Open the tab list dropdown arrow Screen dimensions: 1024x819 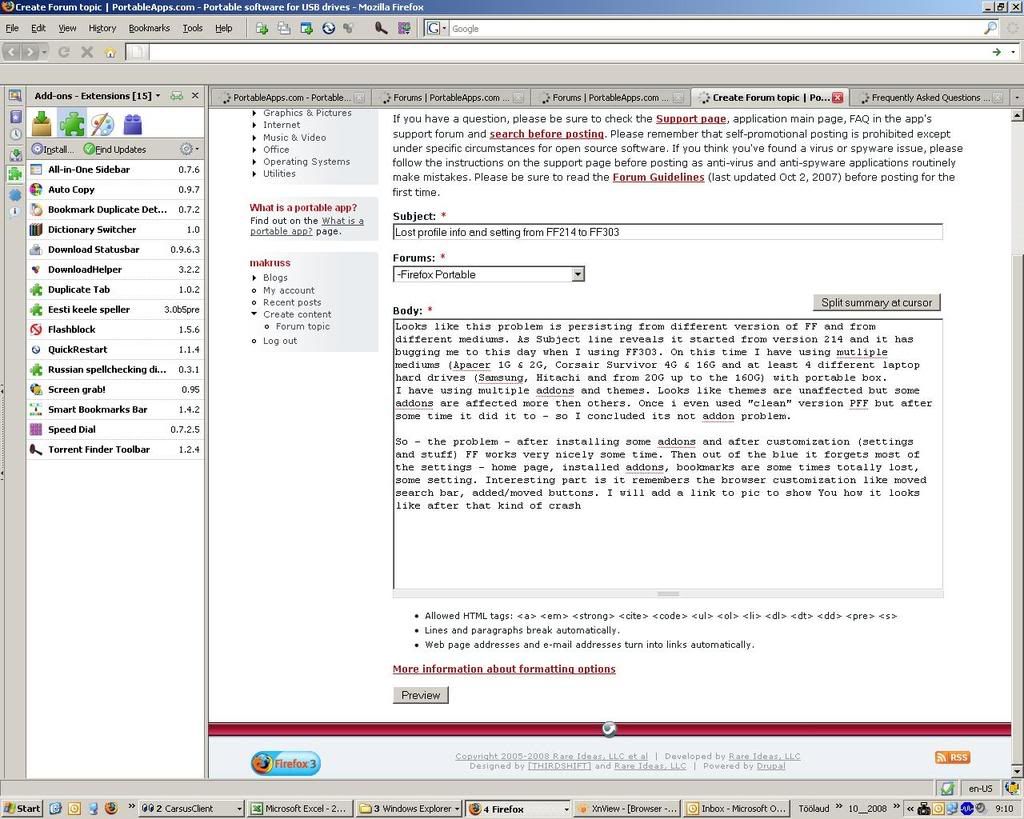click(x=1016, y=97)
